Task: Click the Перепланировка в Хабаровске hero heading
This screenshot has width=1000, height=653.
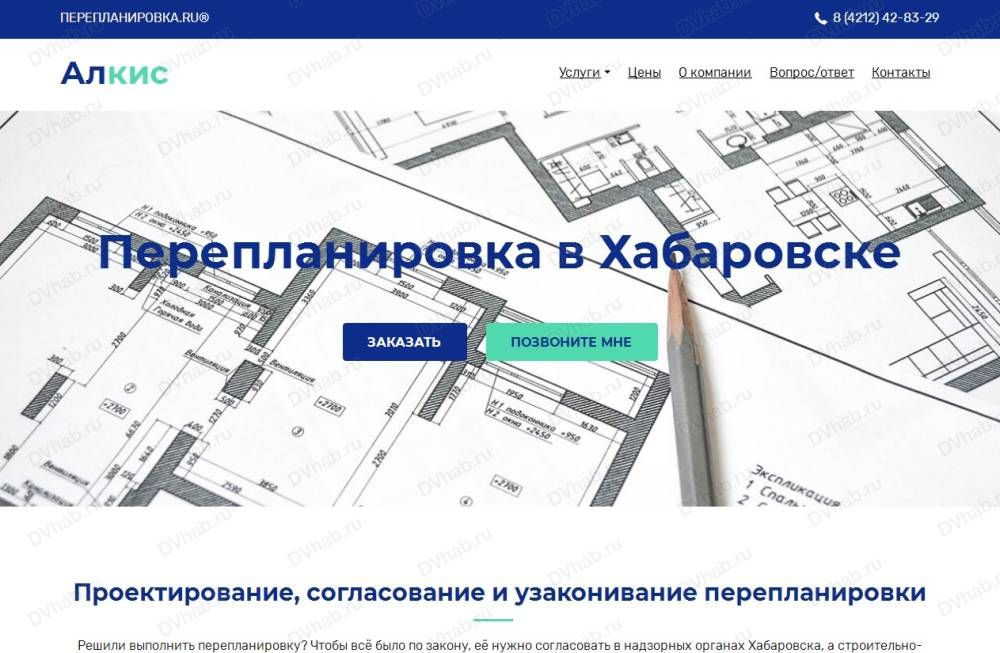Action: [x=499, y=253]
